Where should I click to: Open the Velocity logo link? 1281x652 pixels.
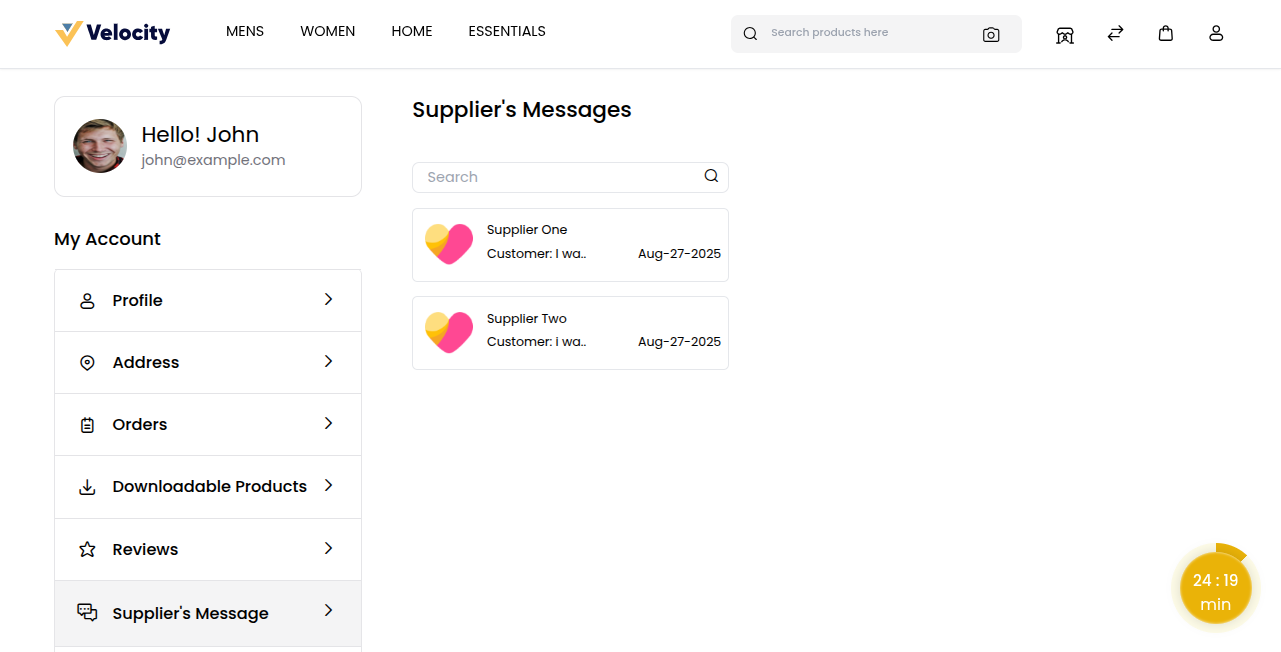112,33
